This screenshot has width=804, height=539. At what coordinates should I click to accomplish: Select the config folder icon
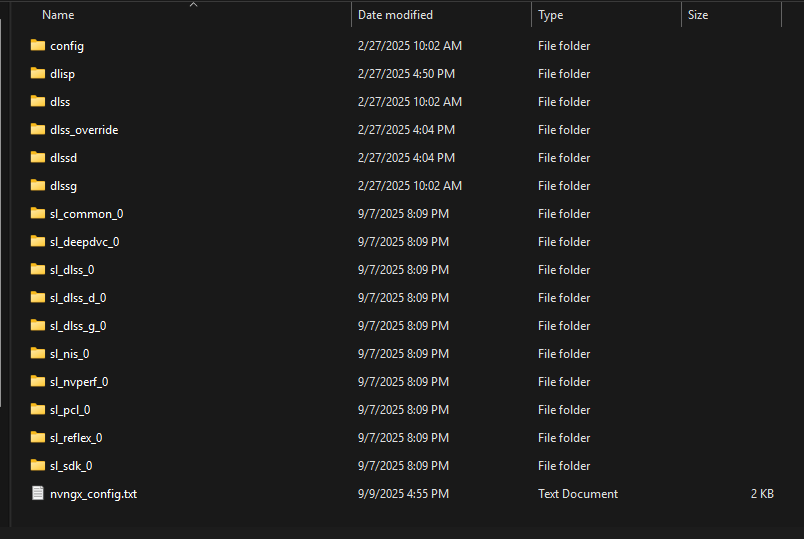pyautogui.click(x=37, y=45)
